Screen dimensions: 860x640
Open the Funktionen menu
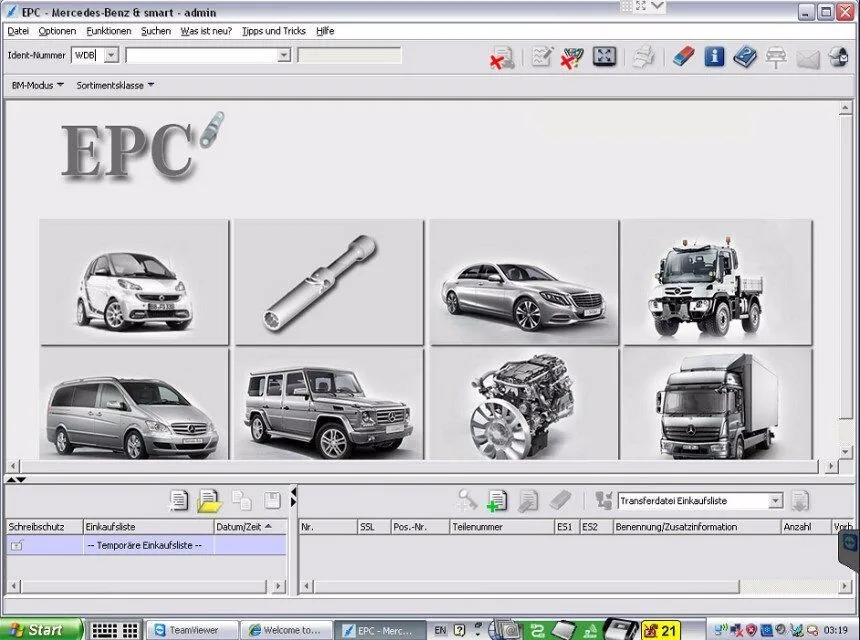[x=109, y=31]
